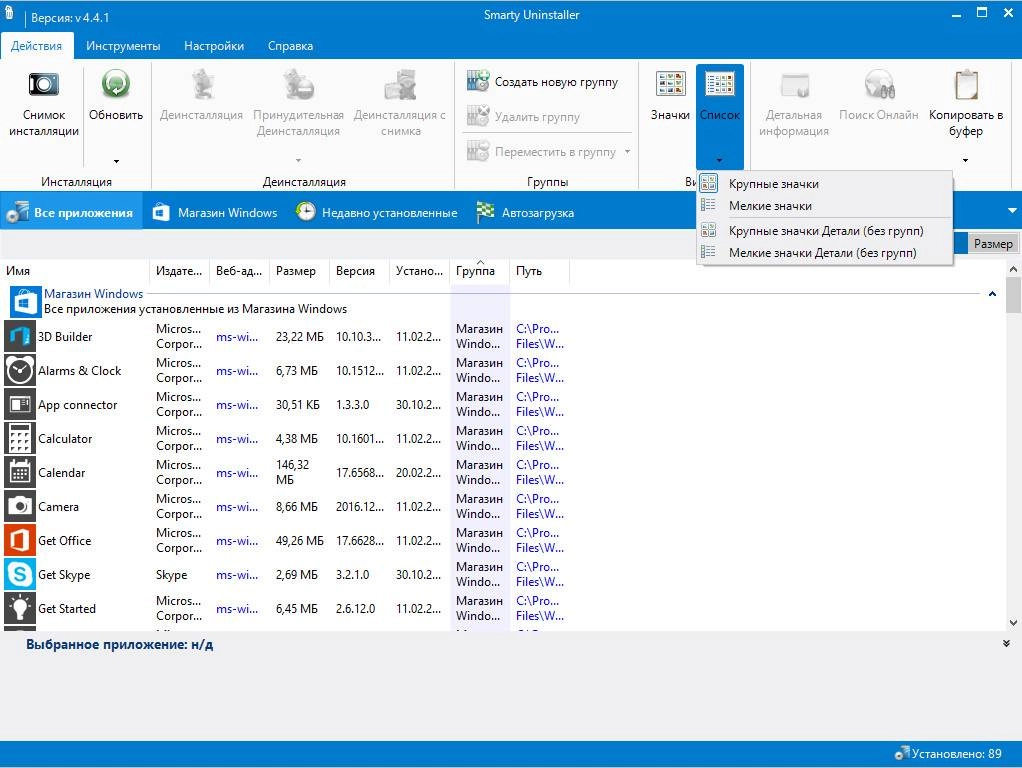This screenshot has height=768, width=1022.
Task: Expand the filter tabs overflow arrow
Action: [x=1012, y=211]
